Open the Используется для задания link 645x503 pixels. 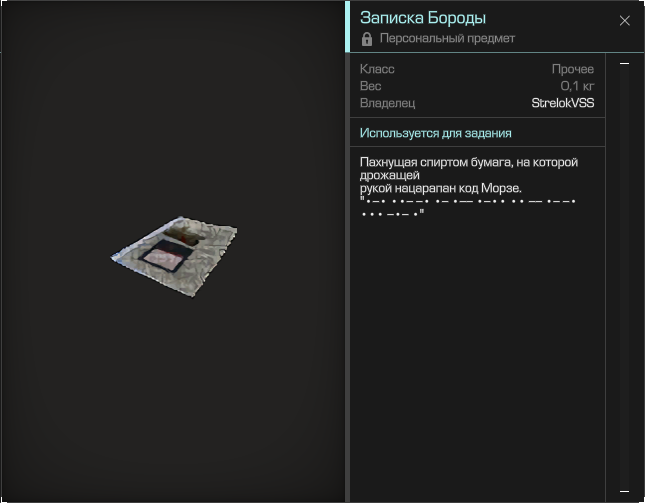436,133
